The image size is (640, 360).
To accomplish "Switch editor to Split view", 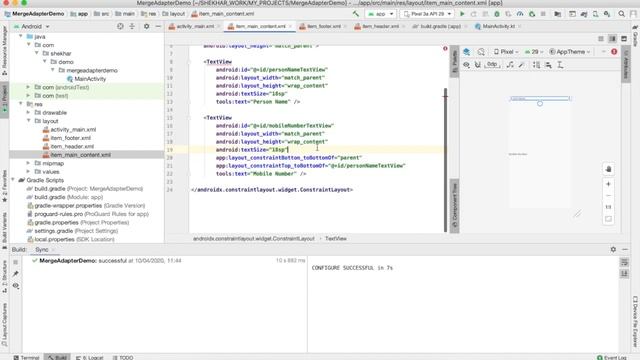I will point(612,39).
